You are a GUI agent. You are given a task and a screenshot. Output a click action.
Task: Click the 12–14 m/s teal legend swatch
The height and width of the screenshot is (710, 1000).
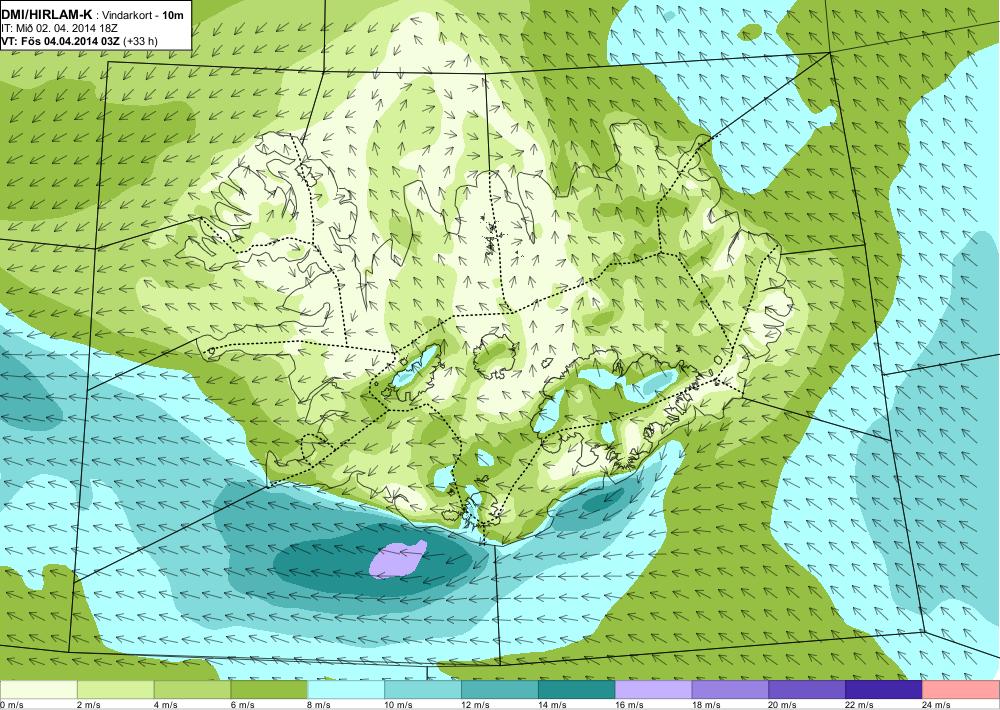pos(499,690)
